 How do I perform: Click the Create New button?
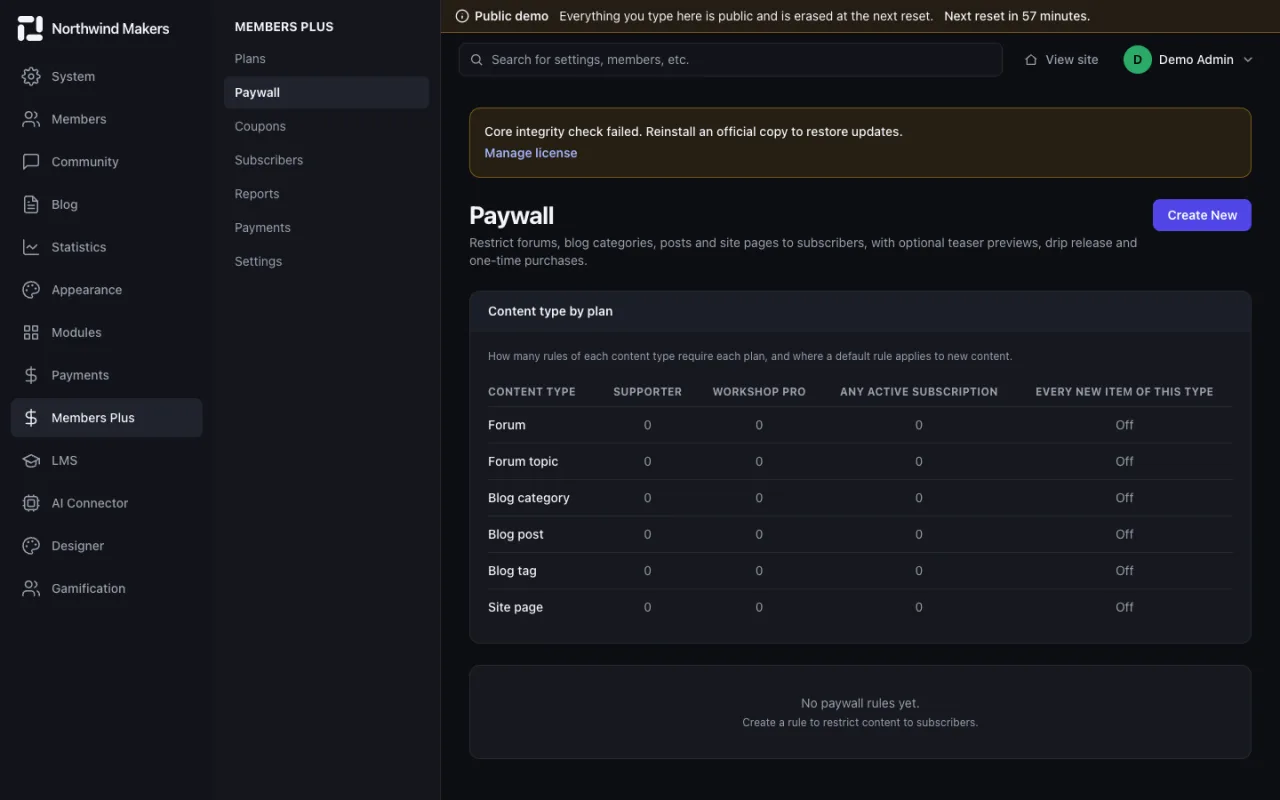coord(1201,215)
